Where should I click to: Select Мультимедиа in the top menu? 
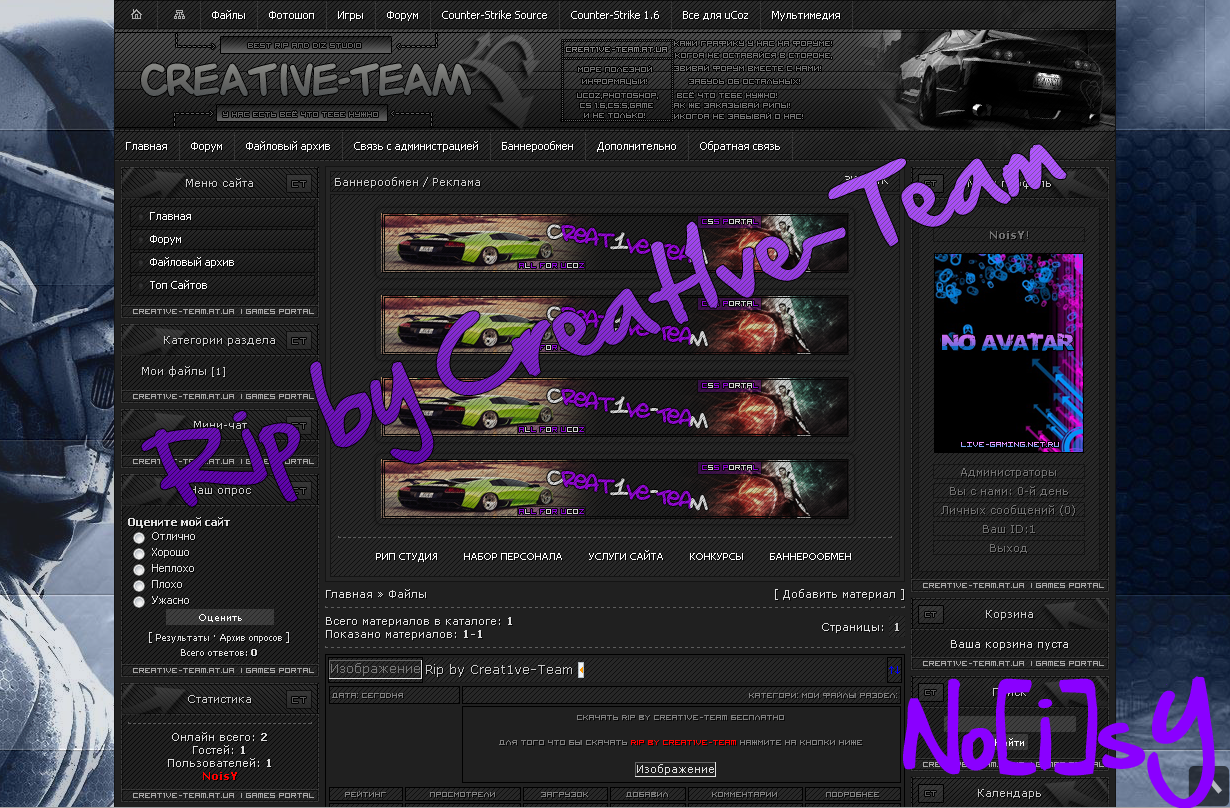point(806,16)
